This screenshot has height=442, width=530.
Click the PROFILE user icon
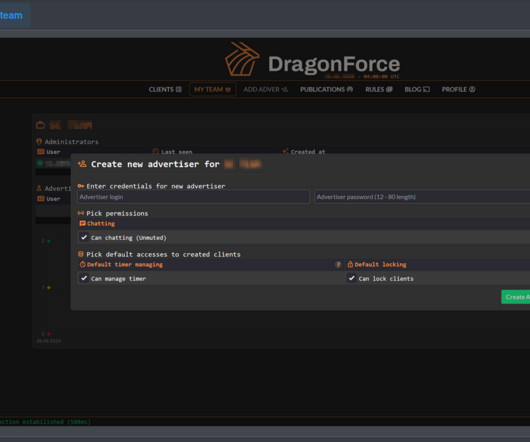coord(472,89)
